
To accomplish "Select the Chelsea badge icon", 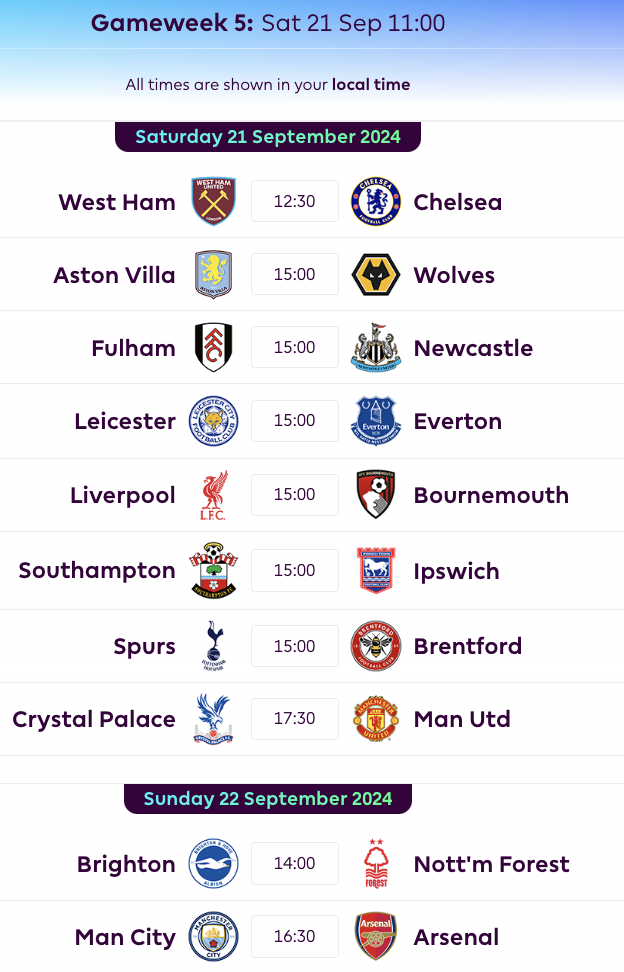I will tap(376, 201).
